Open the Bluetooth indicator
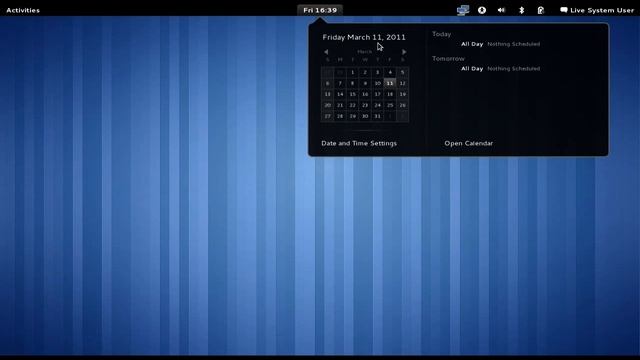 (521, 10)
